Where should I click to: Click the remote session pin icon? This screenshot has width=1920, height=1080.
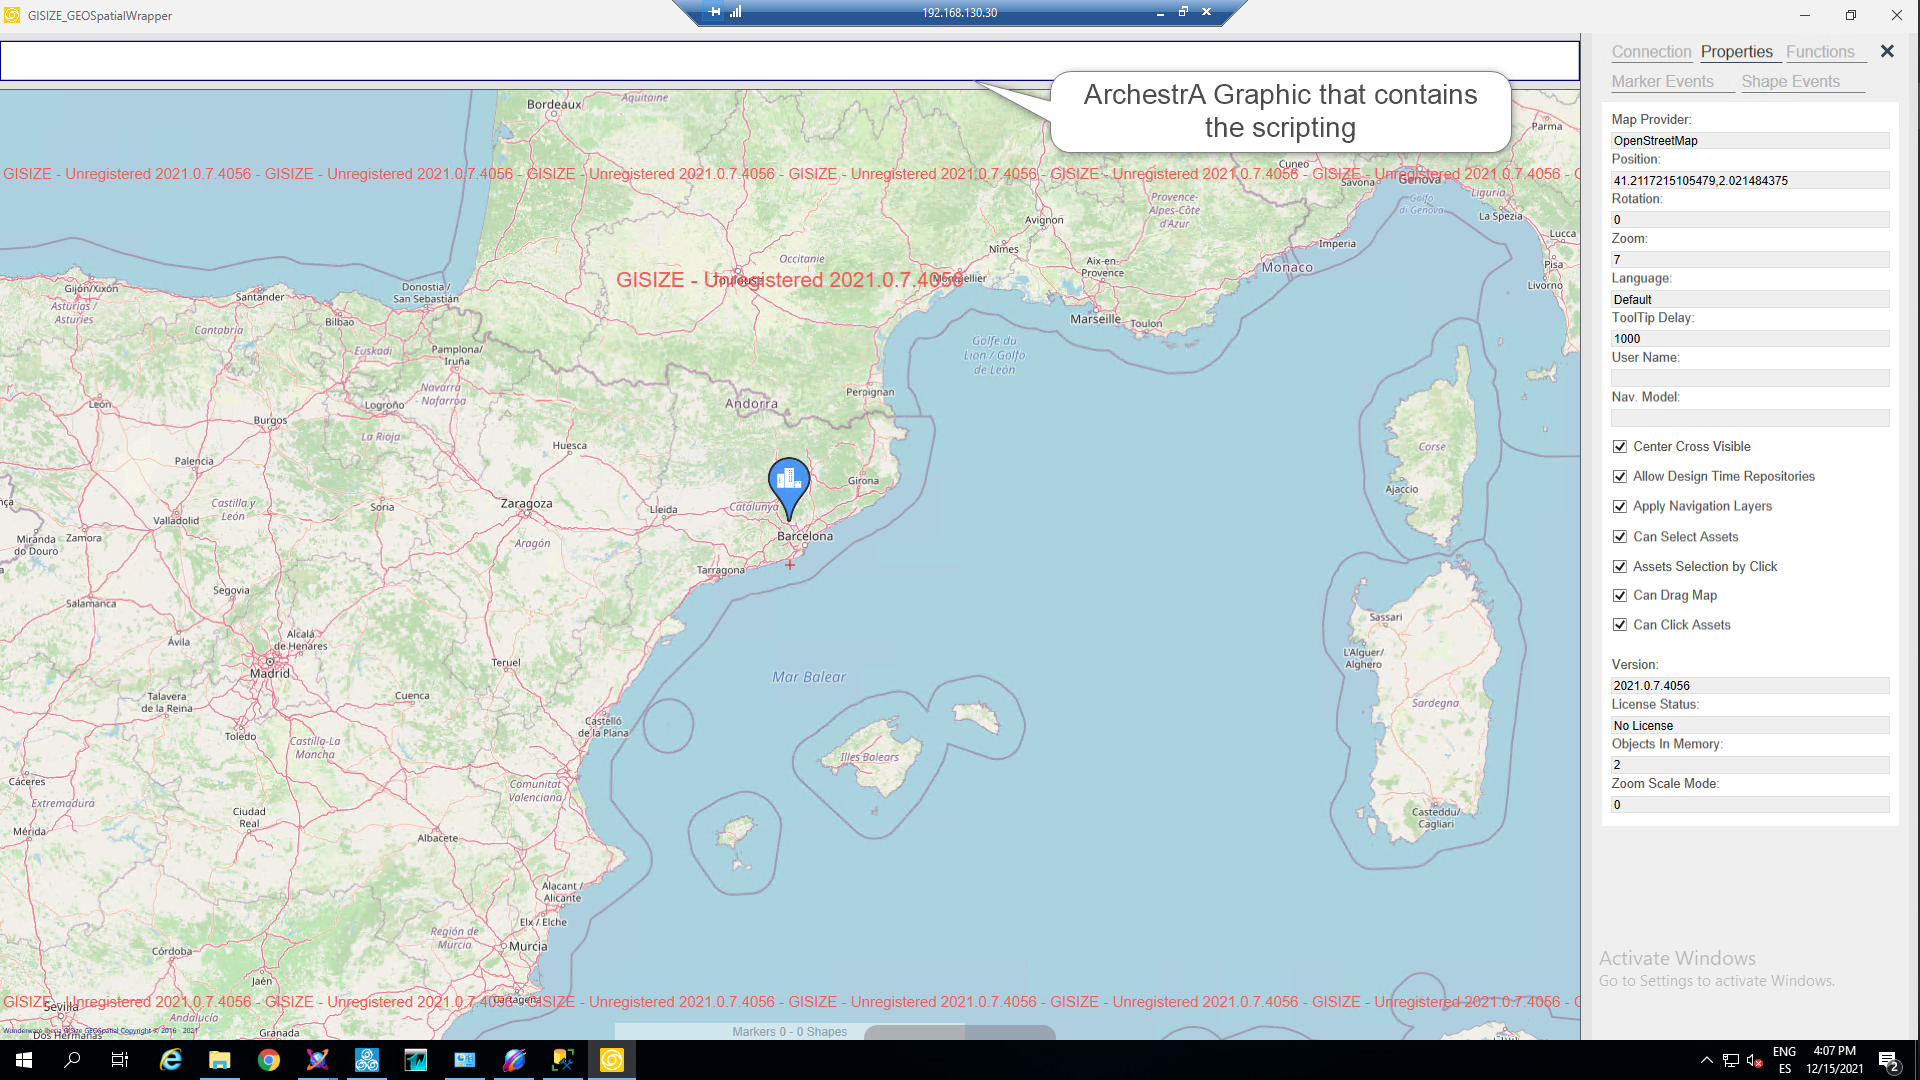pos(714,12)
